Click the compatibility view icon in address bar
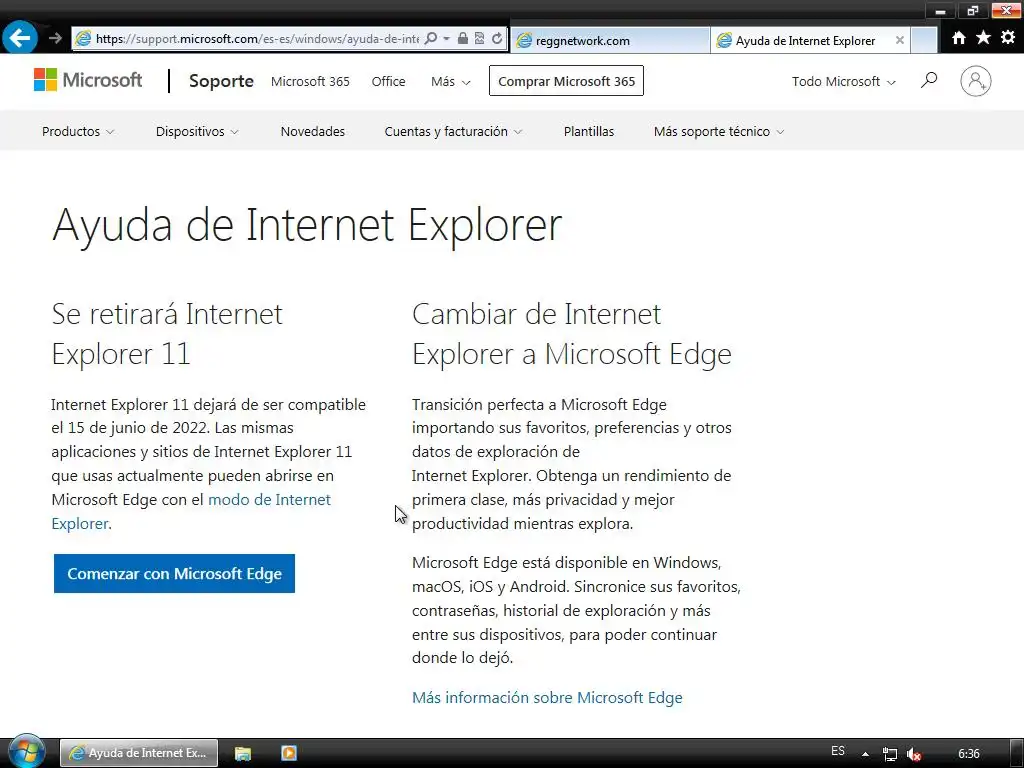The width and height of the screenshot is (1024, 768). 479,39
